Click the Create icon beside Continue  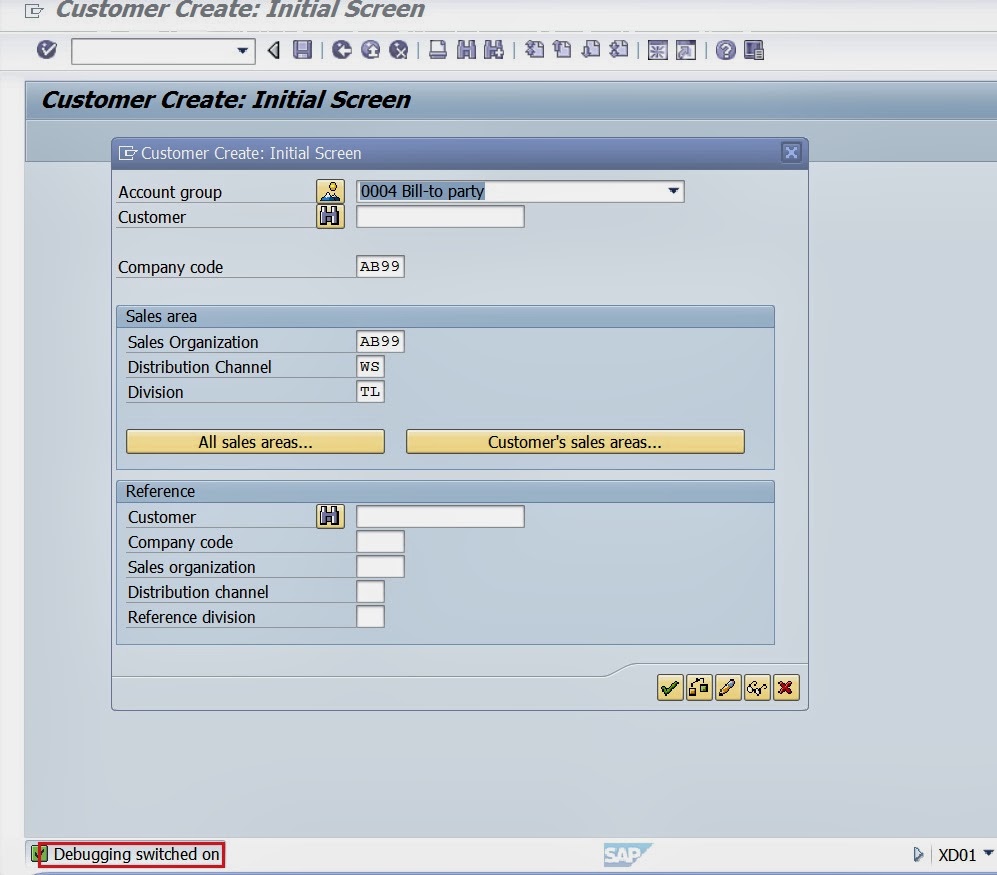[x=699, y=688]
